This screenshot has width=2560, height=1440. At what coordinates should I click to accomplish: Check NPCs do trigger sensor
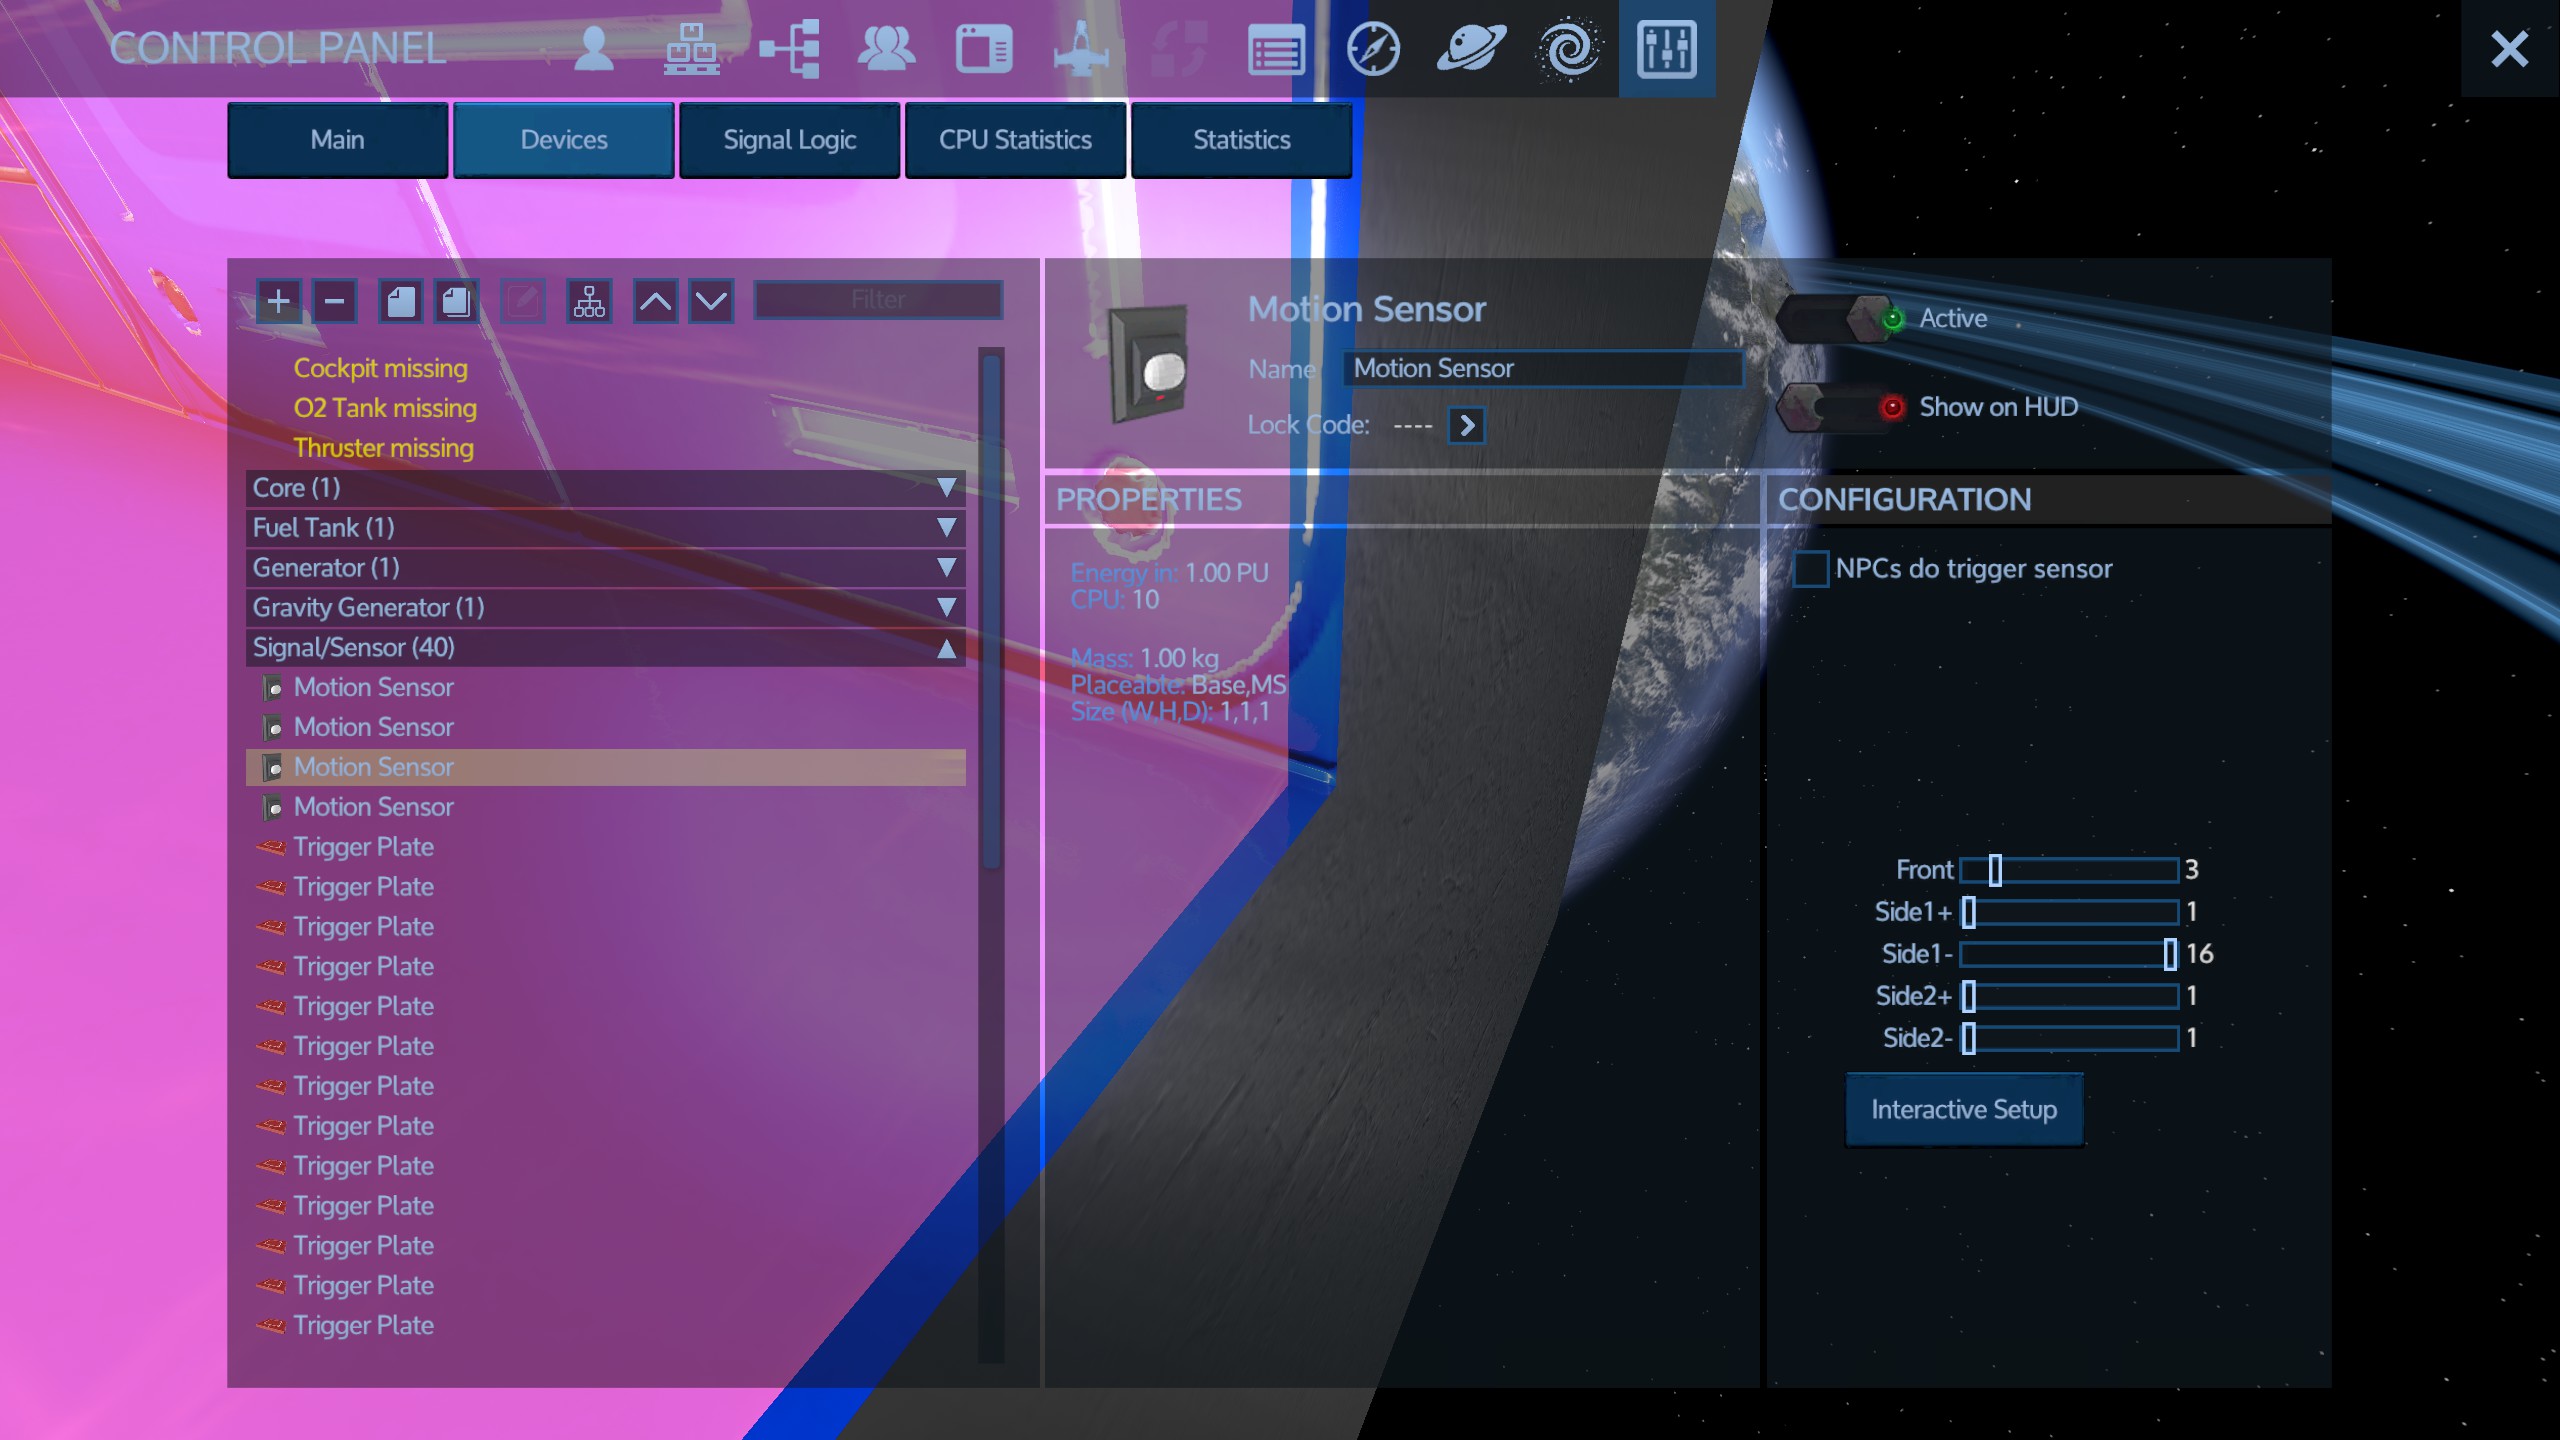pos(1811,569)
